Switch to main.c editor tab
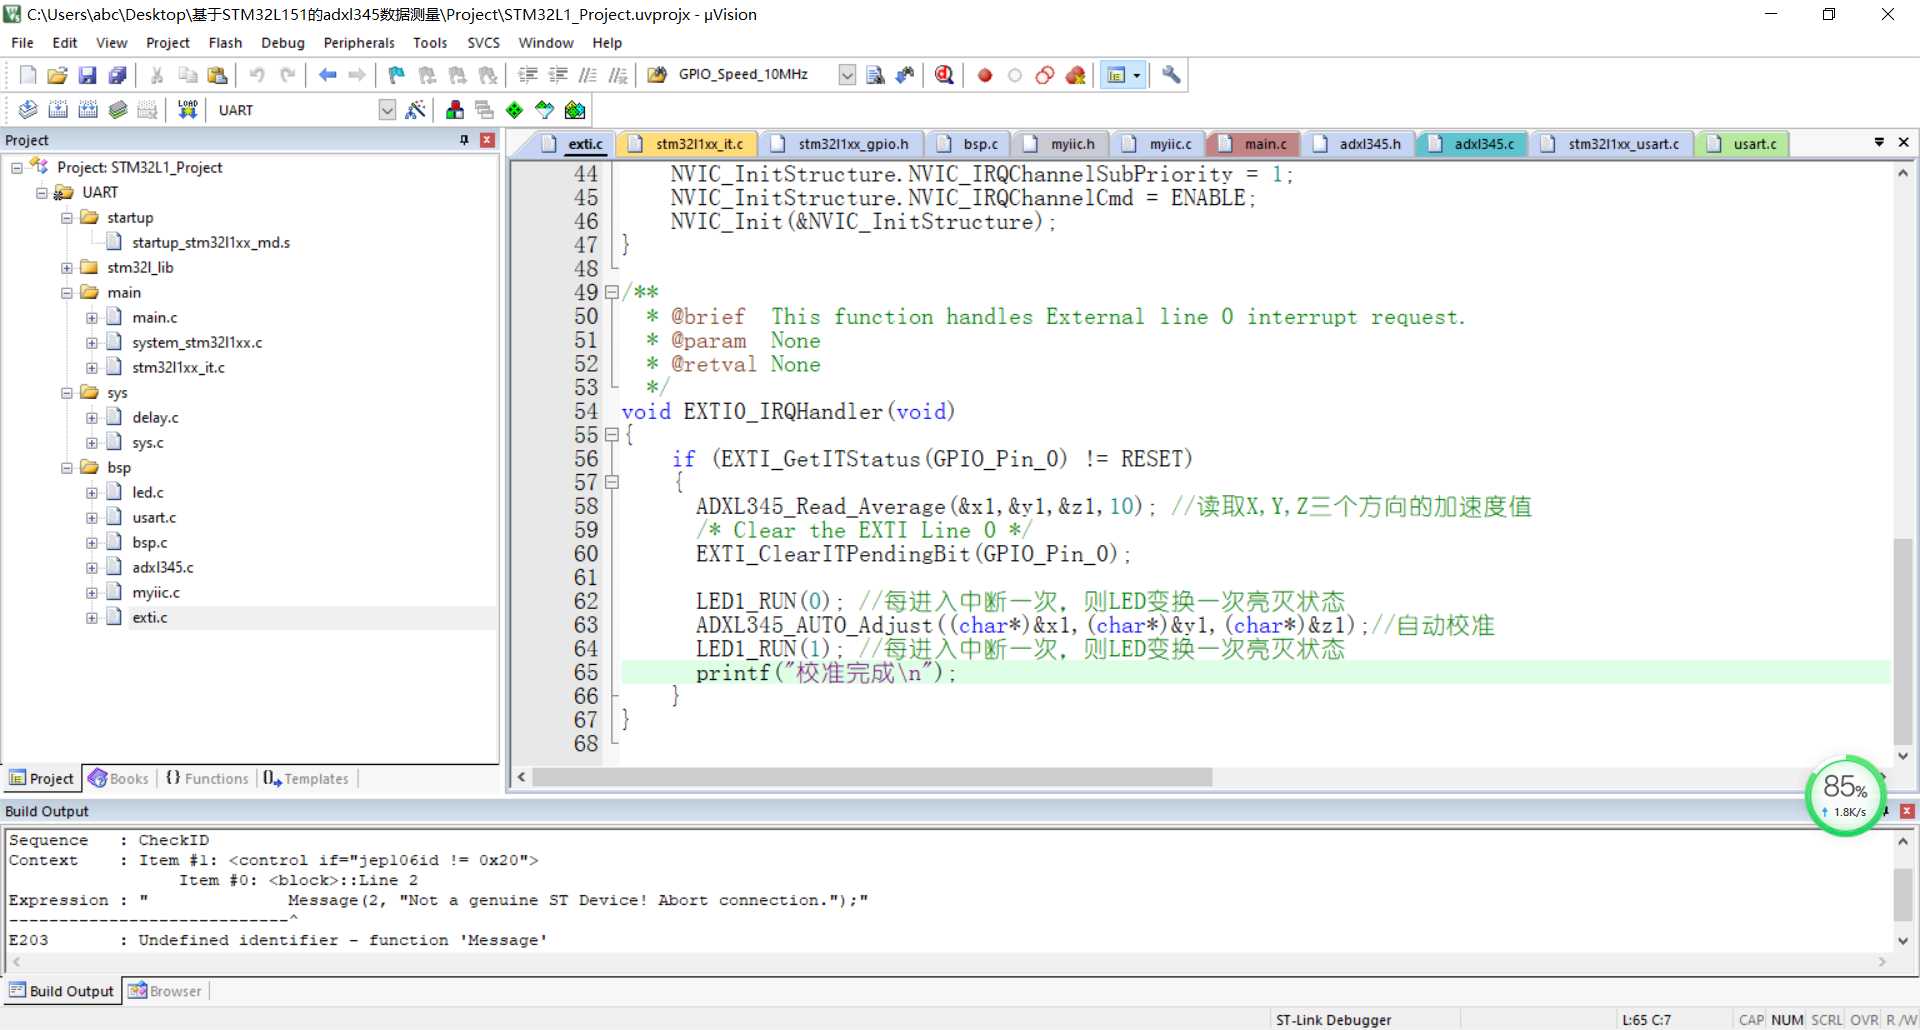1920x1030 pixels. (1254, 144)
